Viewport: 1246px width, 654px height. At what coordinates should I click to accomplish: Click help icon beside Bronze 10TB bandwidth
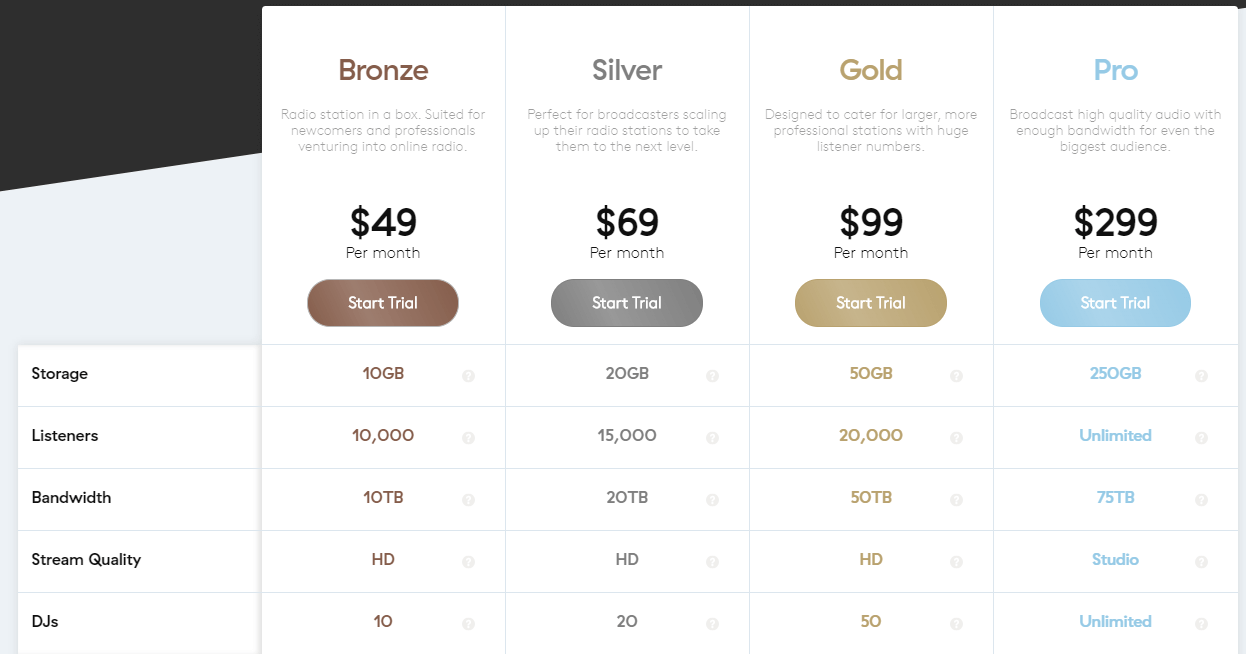click(x=468, y=500)
